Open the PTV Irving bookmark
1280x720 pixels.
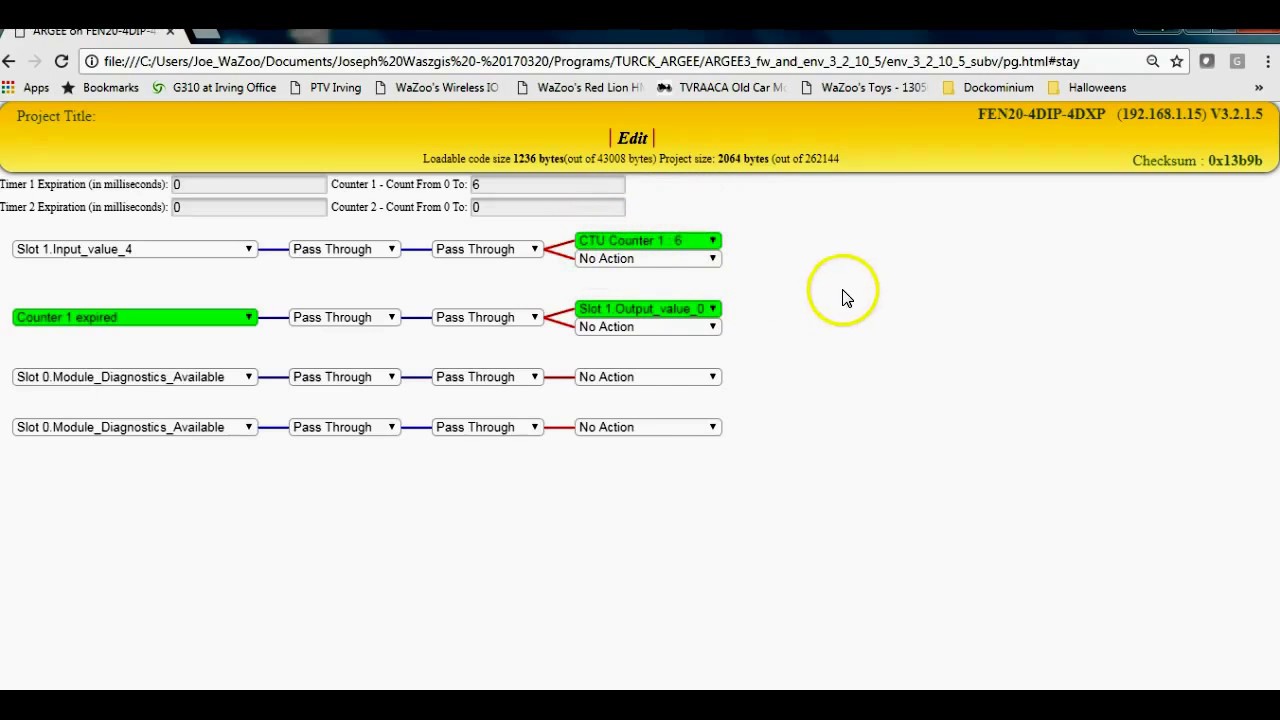coord(325,88)
